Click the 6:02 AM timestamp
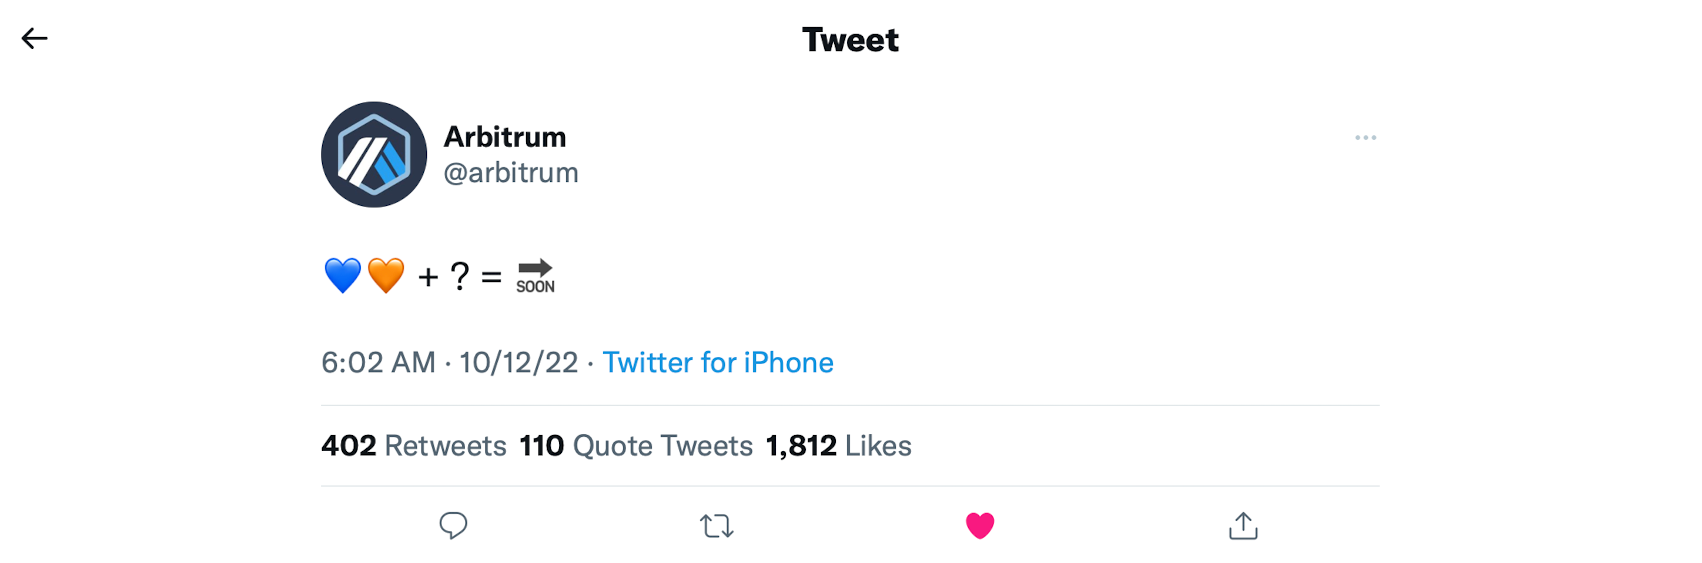Viewport: 1702px width, 563px height. (378, 362)
